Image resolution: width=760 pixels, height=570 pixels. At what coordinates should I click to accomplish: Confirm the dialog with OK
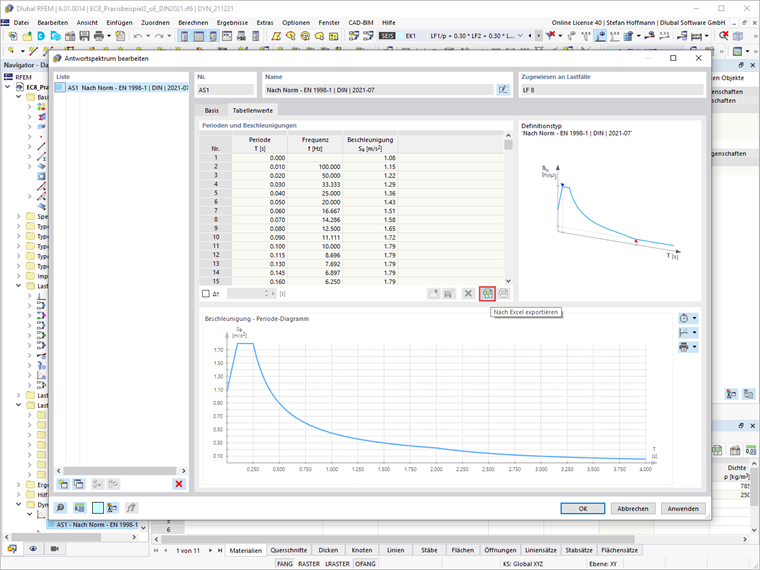[583, 508]
